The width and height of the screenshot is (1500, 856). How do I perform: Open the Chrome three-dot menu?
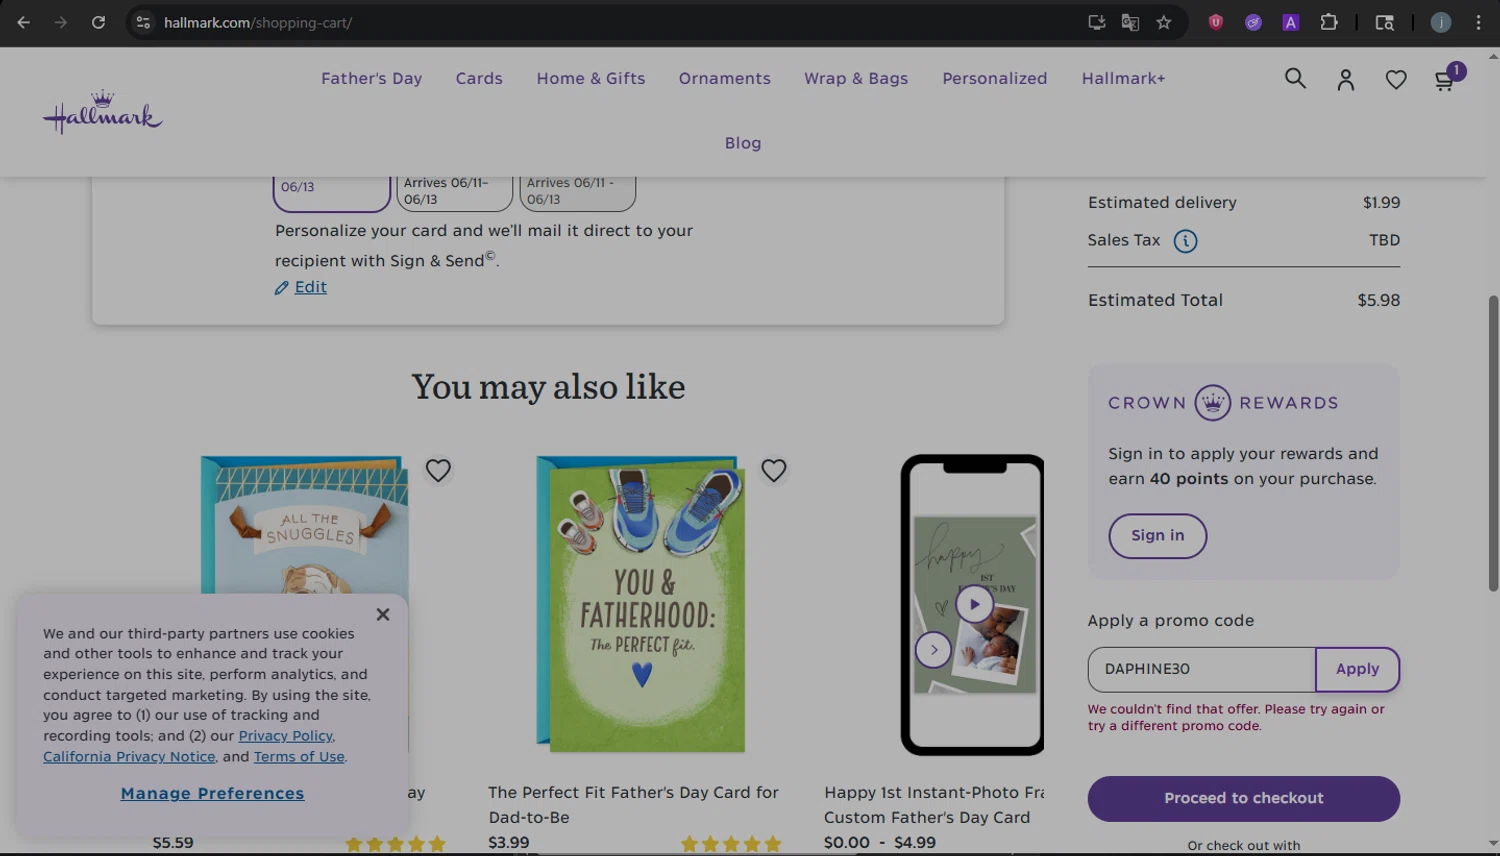(1478, 22)
